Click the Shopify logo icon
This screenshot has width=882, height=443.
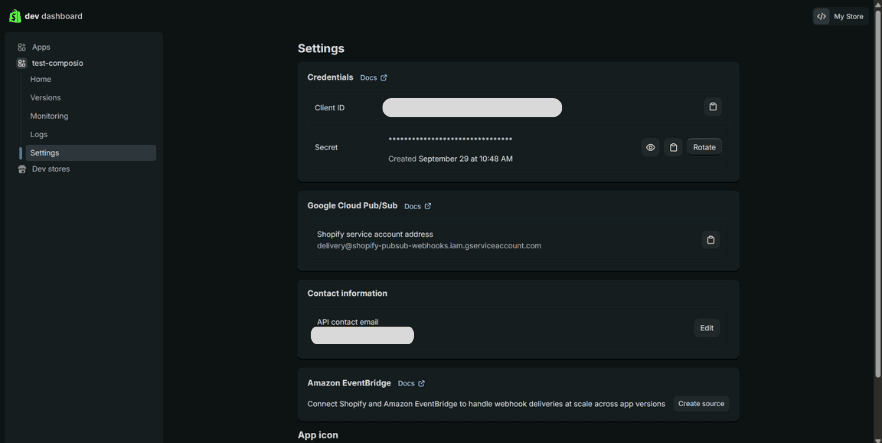point(15,16)
